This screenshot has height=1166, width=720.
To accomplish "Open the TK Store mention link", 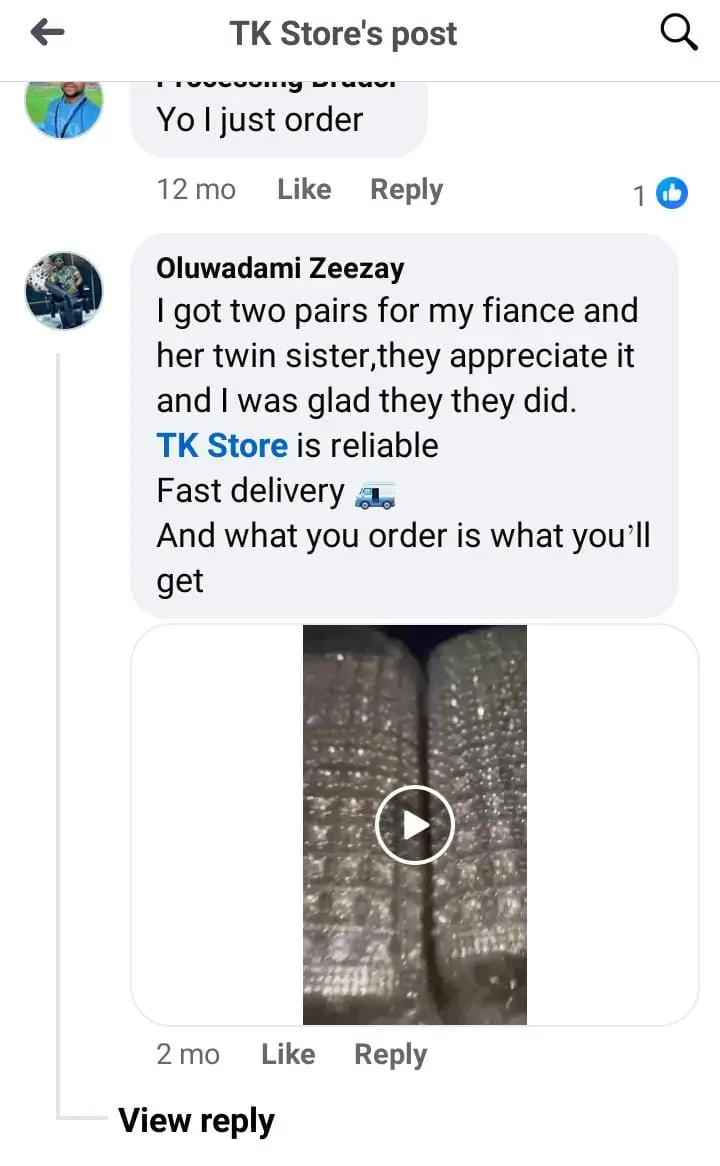I will (222, 445).
